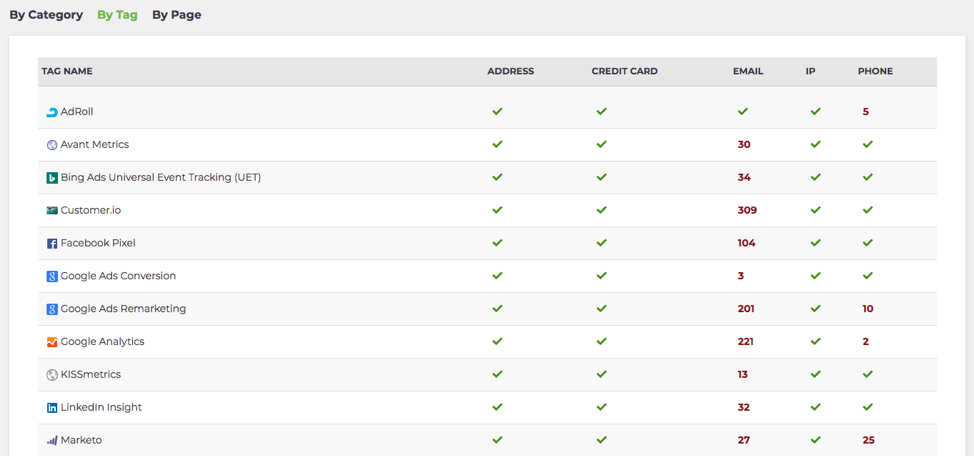Click the Google Analytics chart icon
Image resolution: width=974 pixels, height=456 pixels.
(x=52, y=342)
